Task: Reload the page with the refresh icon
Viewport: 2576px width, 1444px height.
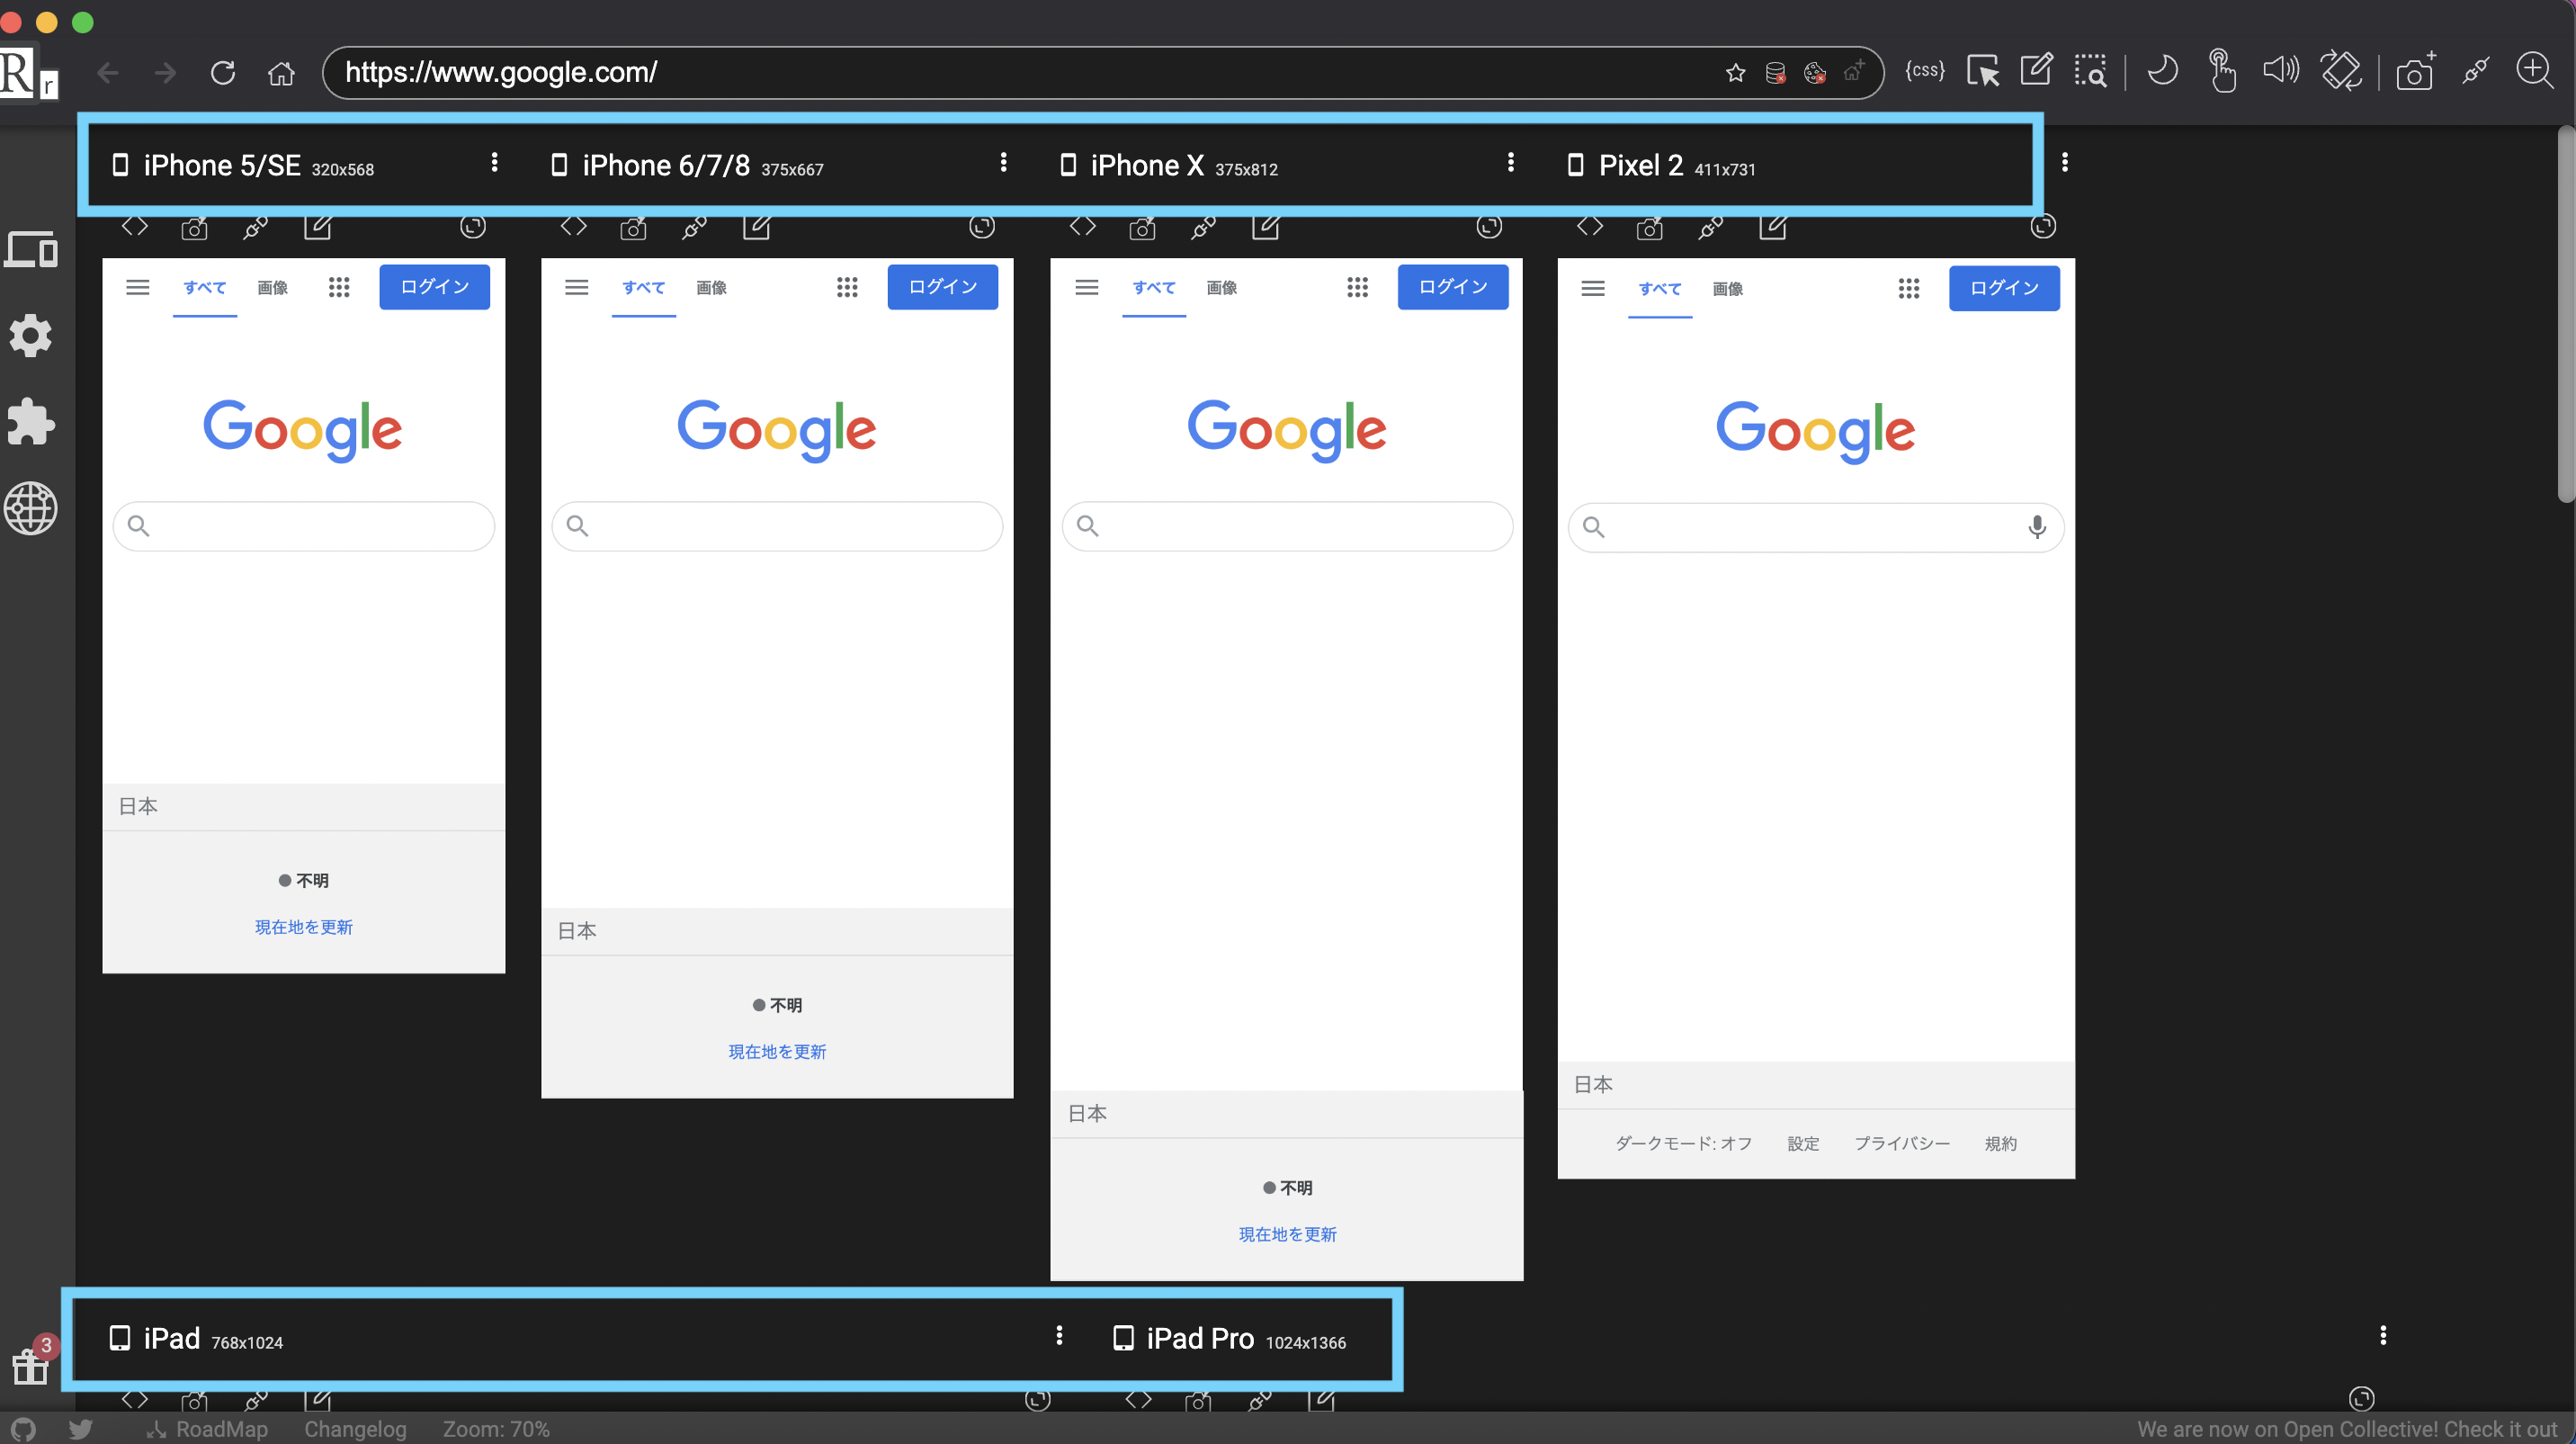Action: tap(223, 72)
